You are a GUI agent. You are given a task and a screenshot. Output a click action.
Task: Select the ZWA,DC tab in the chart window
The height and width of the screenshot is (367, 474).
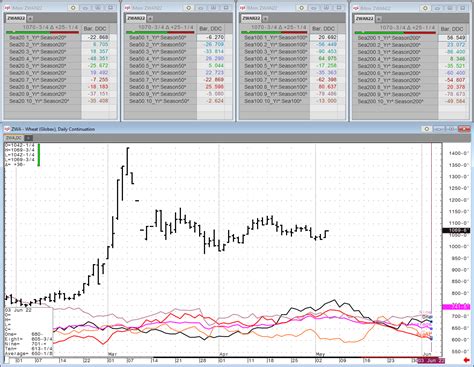14,138
